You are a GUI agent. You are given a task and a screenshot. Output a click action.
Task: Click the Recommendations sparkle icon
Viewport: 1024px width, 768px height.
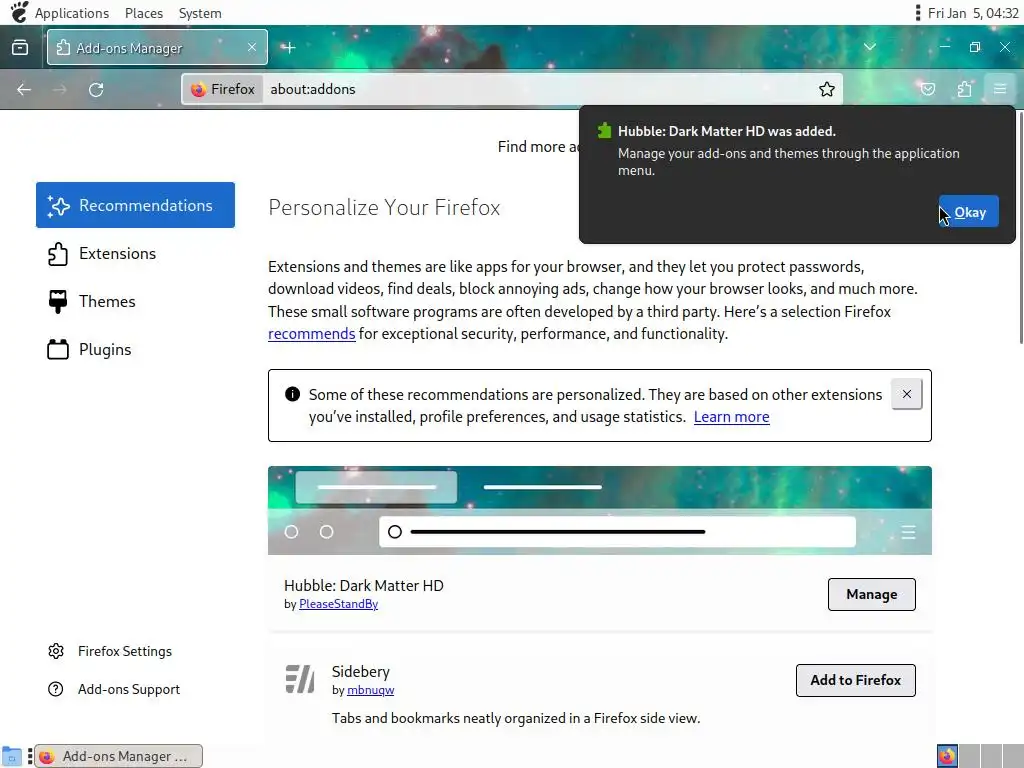(58, 205)
